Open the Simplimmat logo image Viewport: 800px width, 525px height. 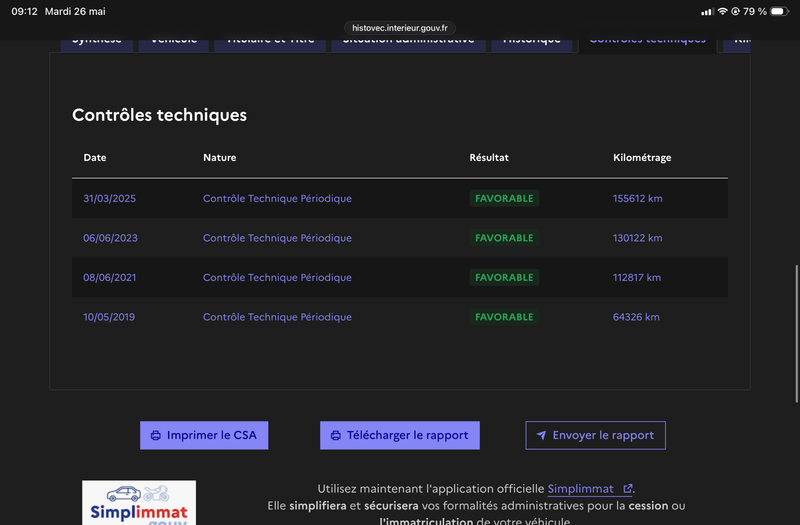(x=139, y=503)
